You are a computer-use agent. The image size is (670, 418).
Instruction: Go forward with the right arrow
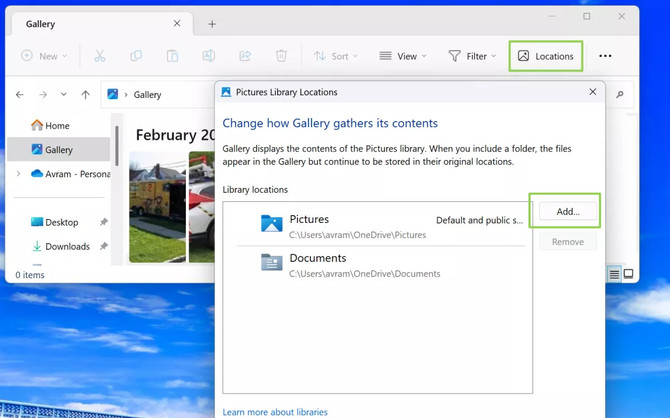pyautogui.click(x=43, y=94)
